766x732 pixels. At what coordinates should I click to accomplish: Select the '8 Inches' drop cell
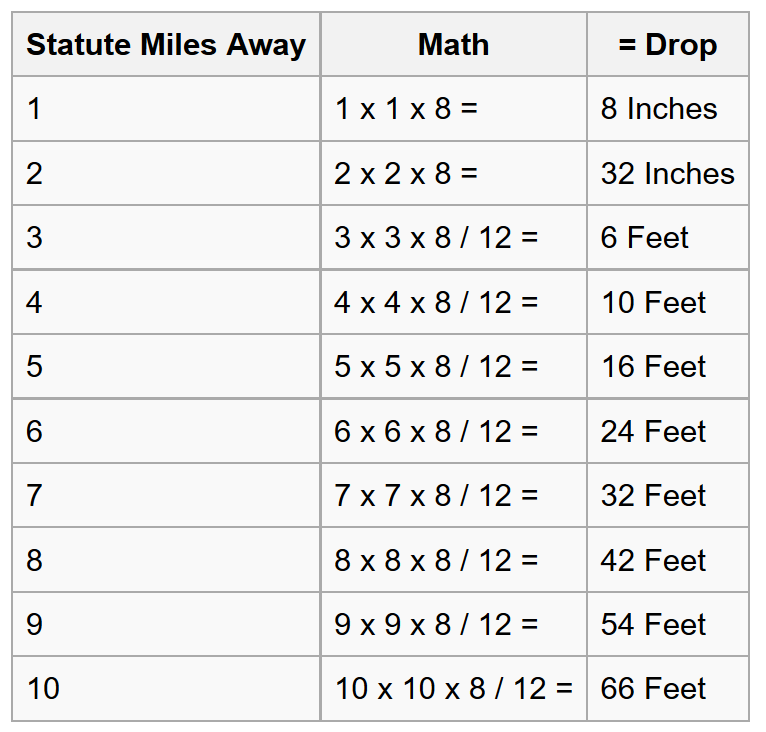659,109
